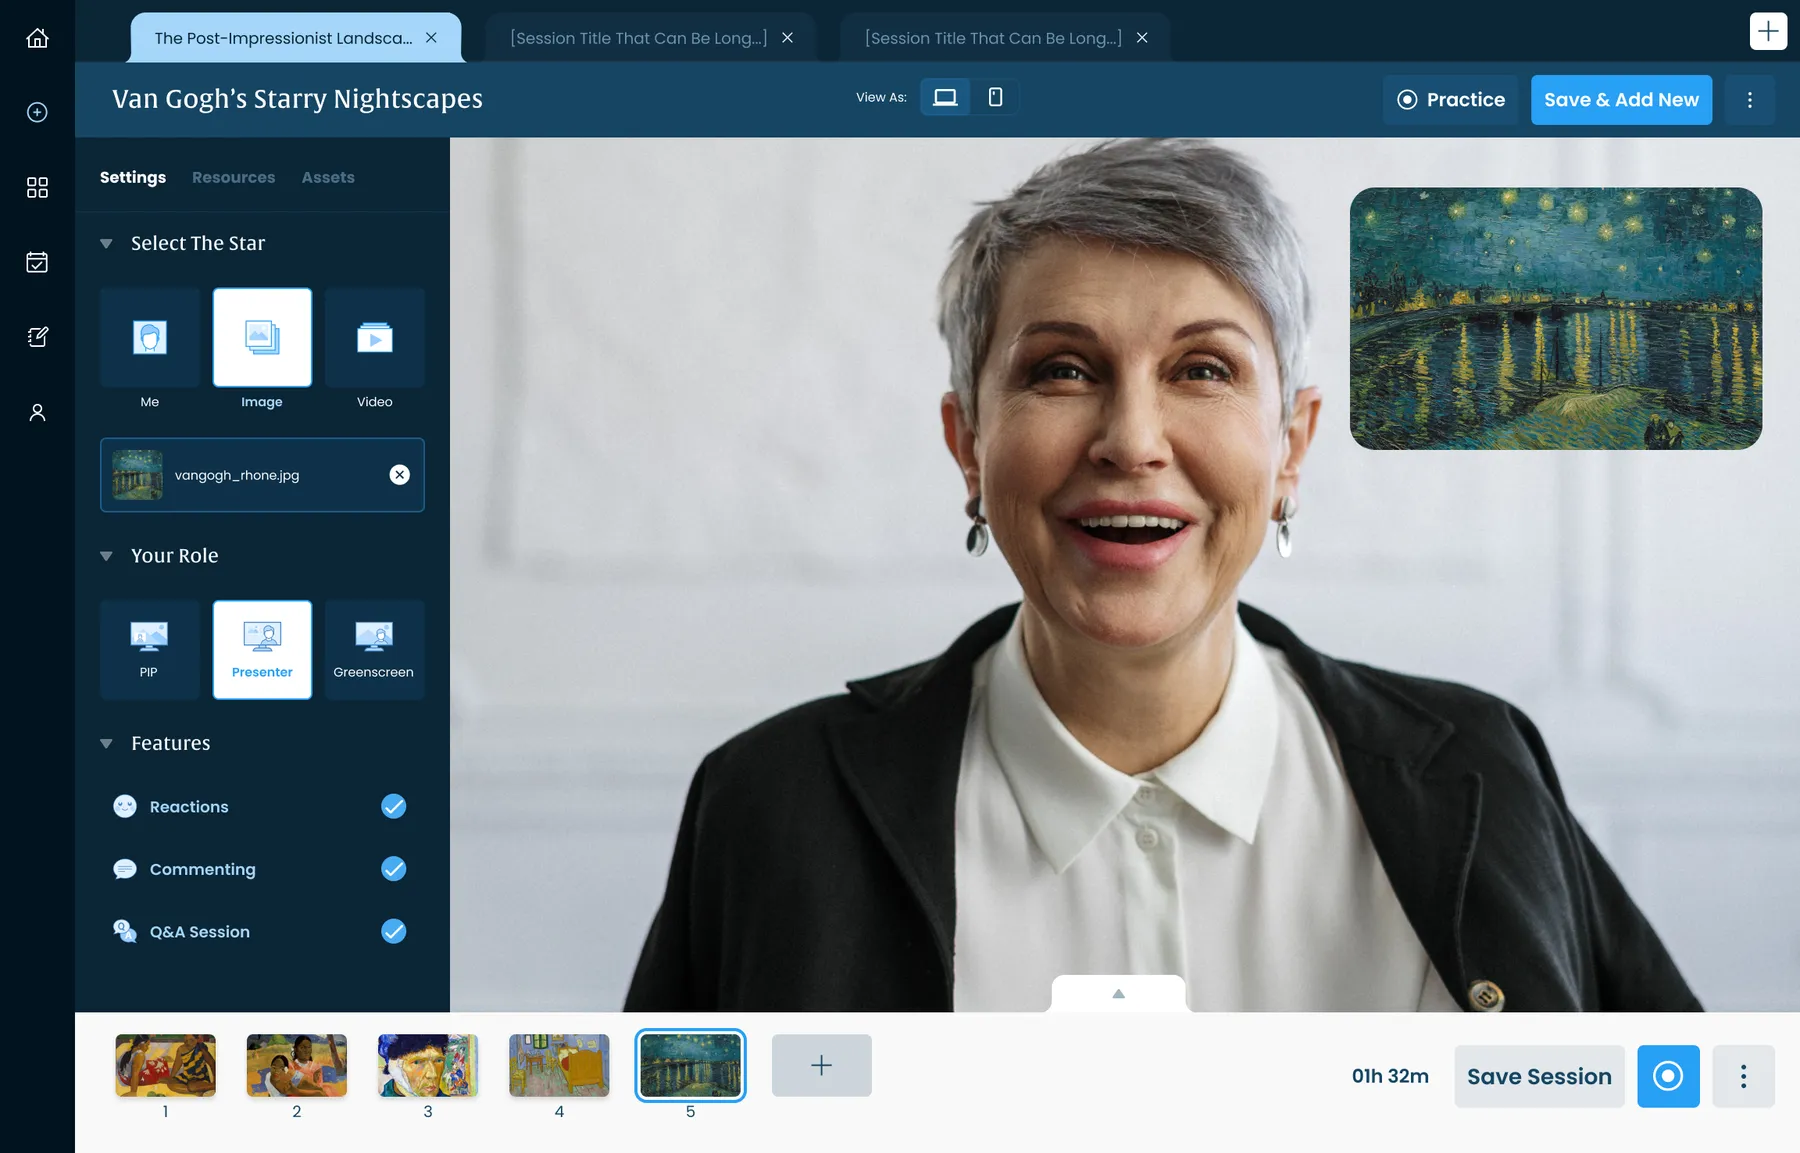Image resolution: width=1800 pixels, height=1153 pixels.
Task: Remove vangogh_rhone.jpg file
Action: [x=399, y=475]
